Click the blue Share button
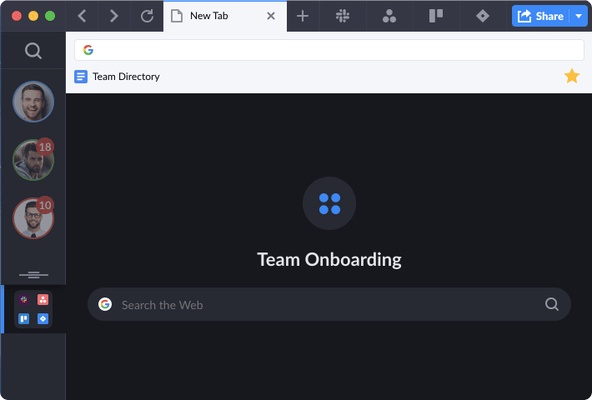 (x=541, y=16)
